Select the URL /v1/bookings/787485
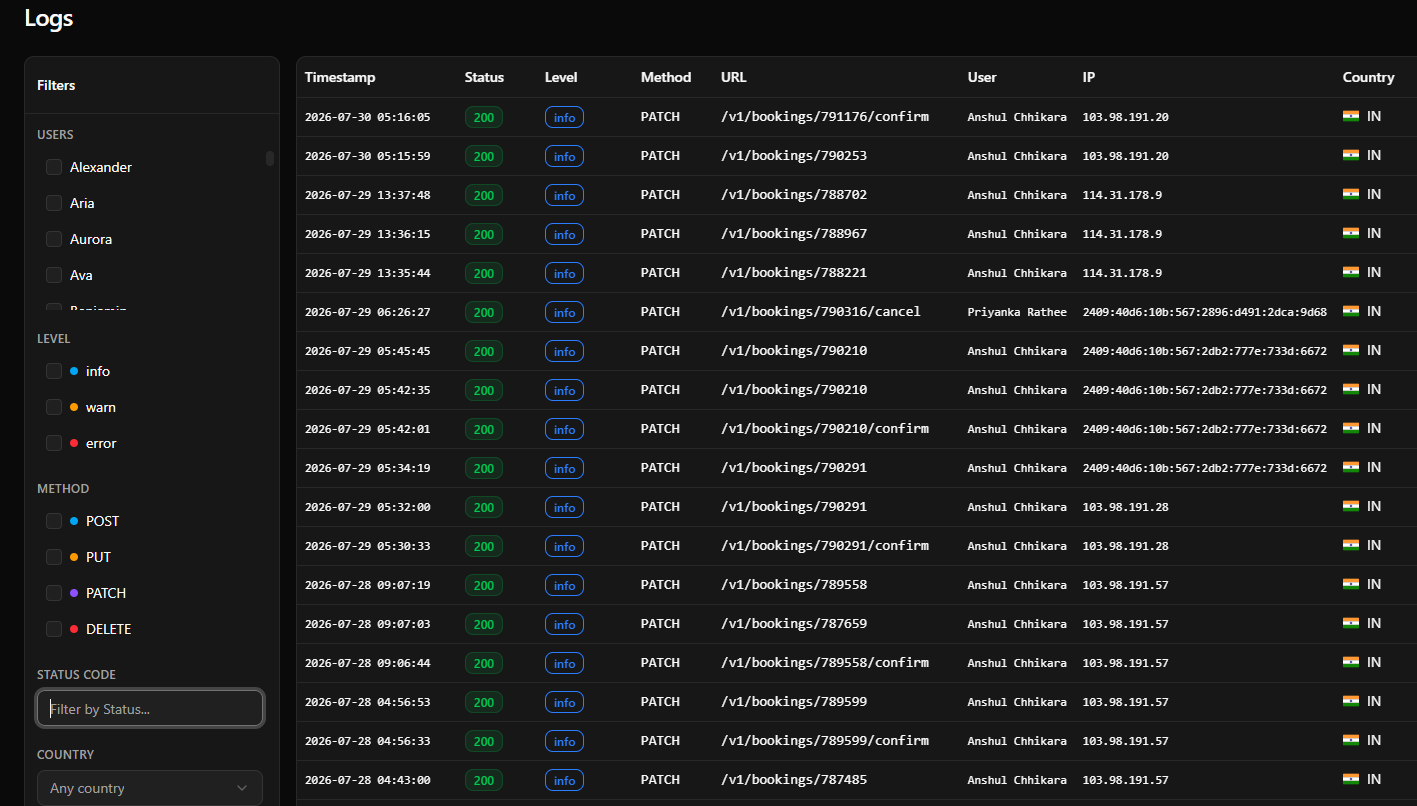Image resolution: width=1417 pixels, height=806 pixels. (x=794, y=779)
